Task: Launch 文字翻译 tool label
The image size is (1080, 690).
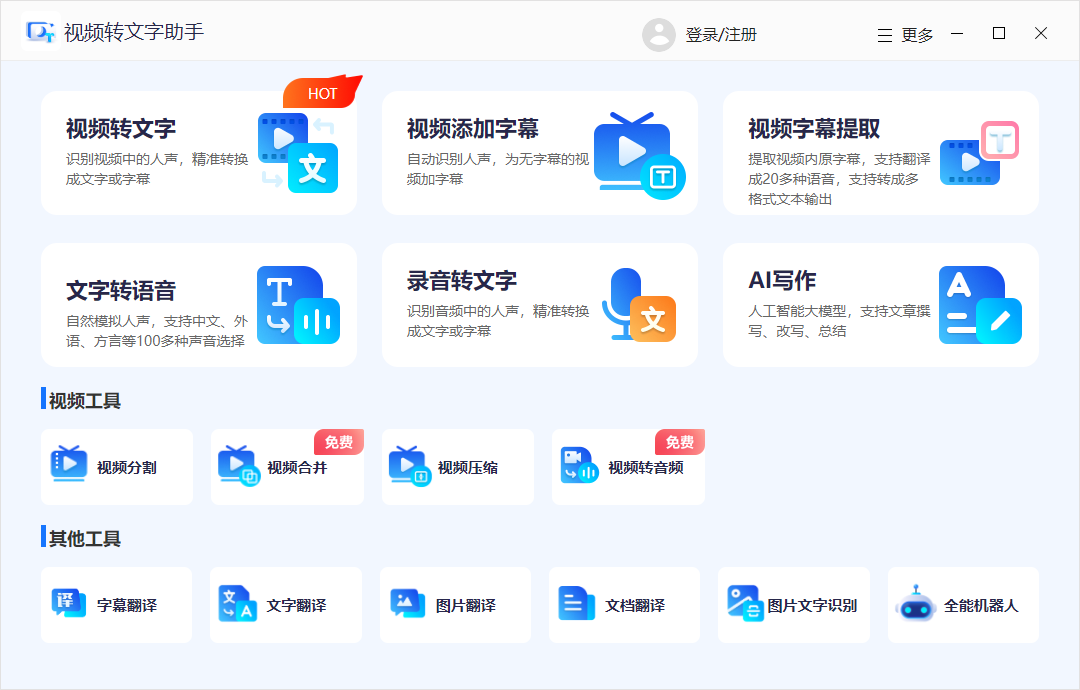Action: pyautogui.click(x=296, y=605)
